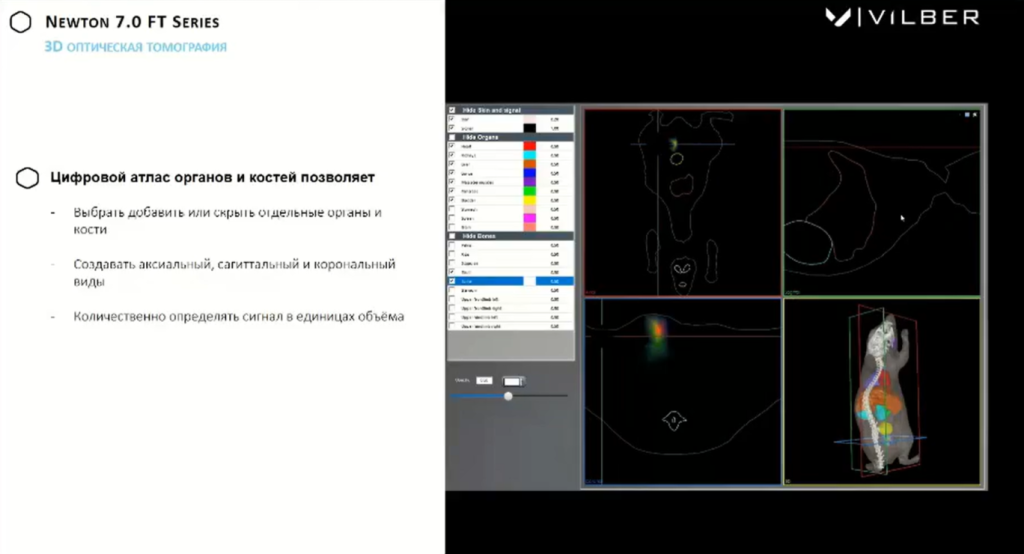Viewport: 1024px width, 554px height.
Task: Click the opacity slider handle
Action: pos(508,396)
